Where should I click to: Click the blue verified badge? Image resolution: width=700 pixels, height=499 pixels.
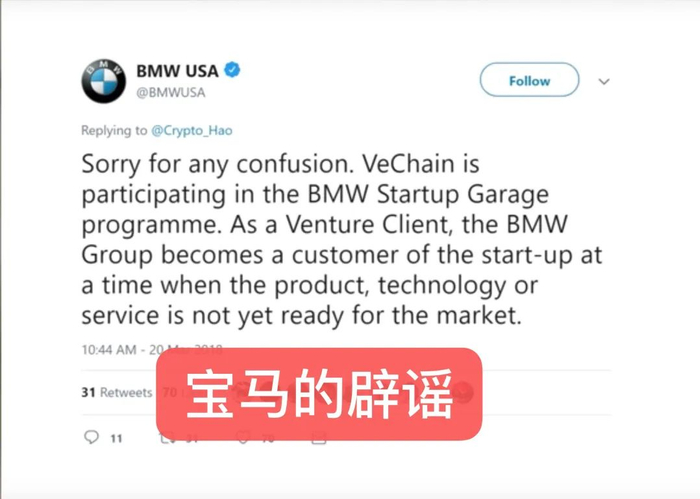pyautogui.click(x=232, y=70)
